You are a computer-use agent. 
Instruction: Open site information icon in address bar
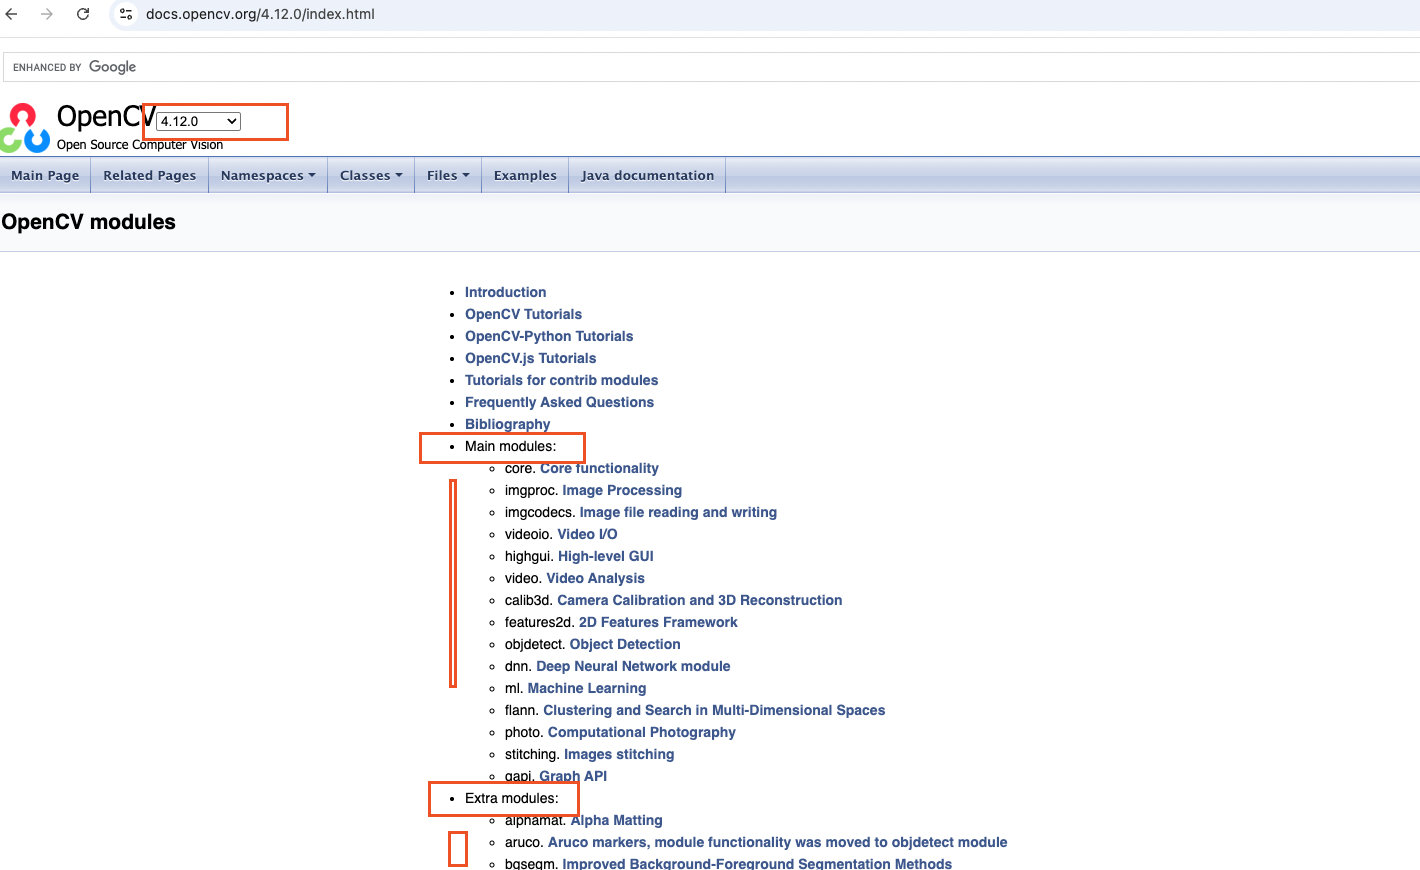(x=126, y=14)
